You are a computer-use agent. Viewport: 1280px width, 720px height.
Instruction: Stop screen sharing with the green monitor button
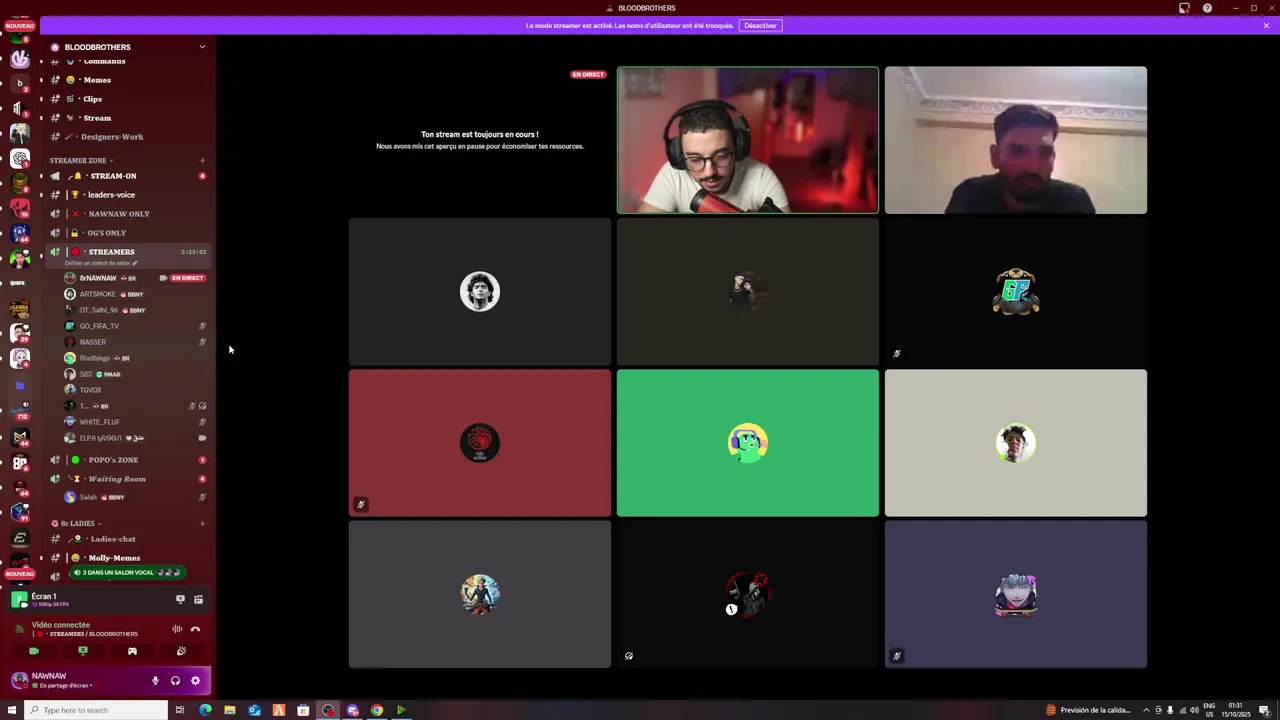point(83,651)
